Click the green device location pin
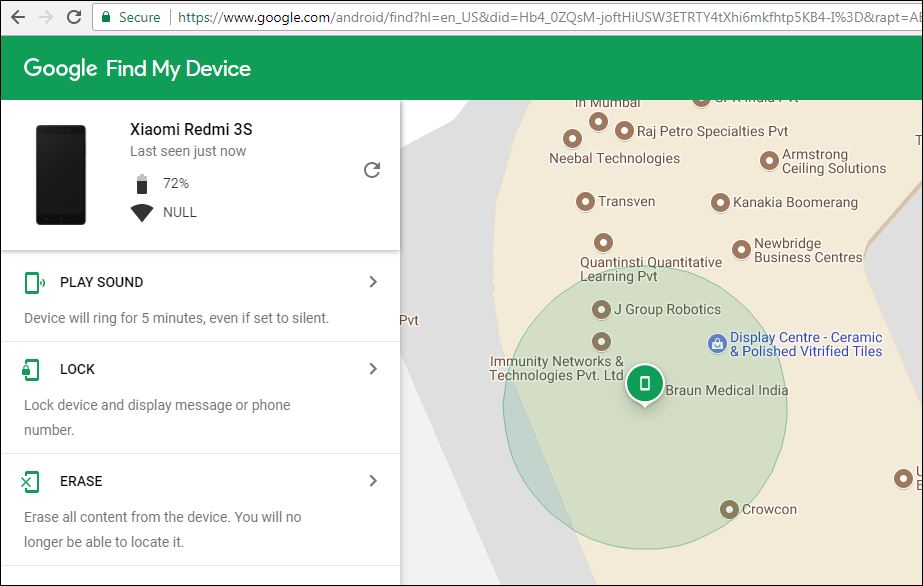923x586 pixels. coord(645,384)
